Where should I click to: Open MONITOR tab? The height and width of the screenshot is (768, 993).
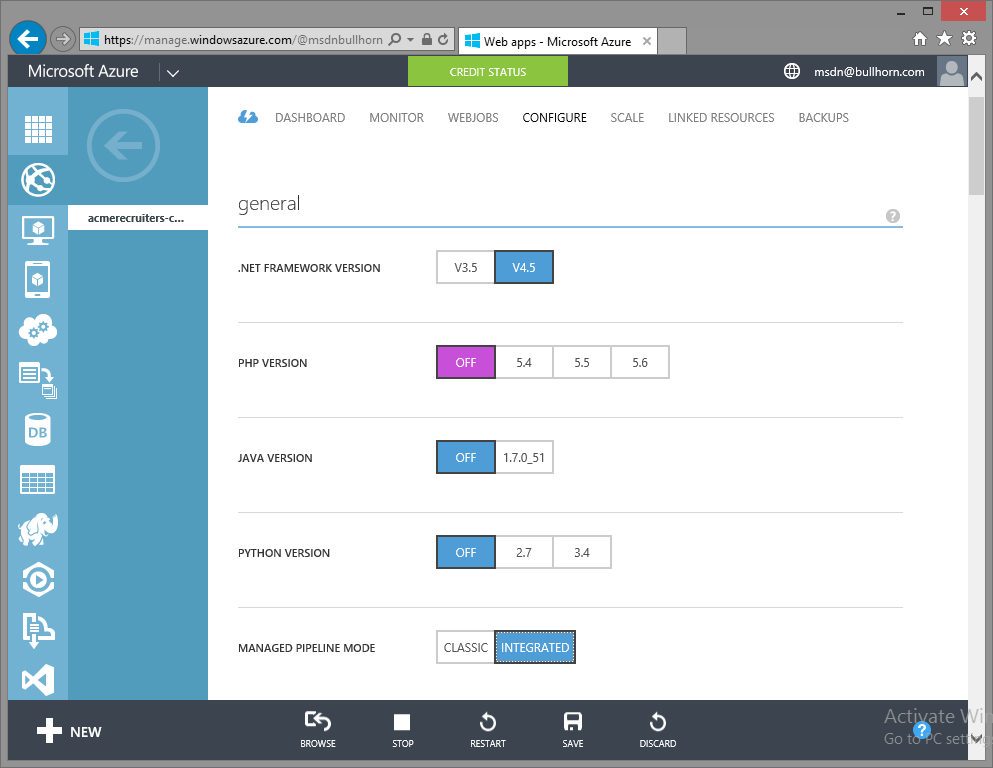coord(396,118)
